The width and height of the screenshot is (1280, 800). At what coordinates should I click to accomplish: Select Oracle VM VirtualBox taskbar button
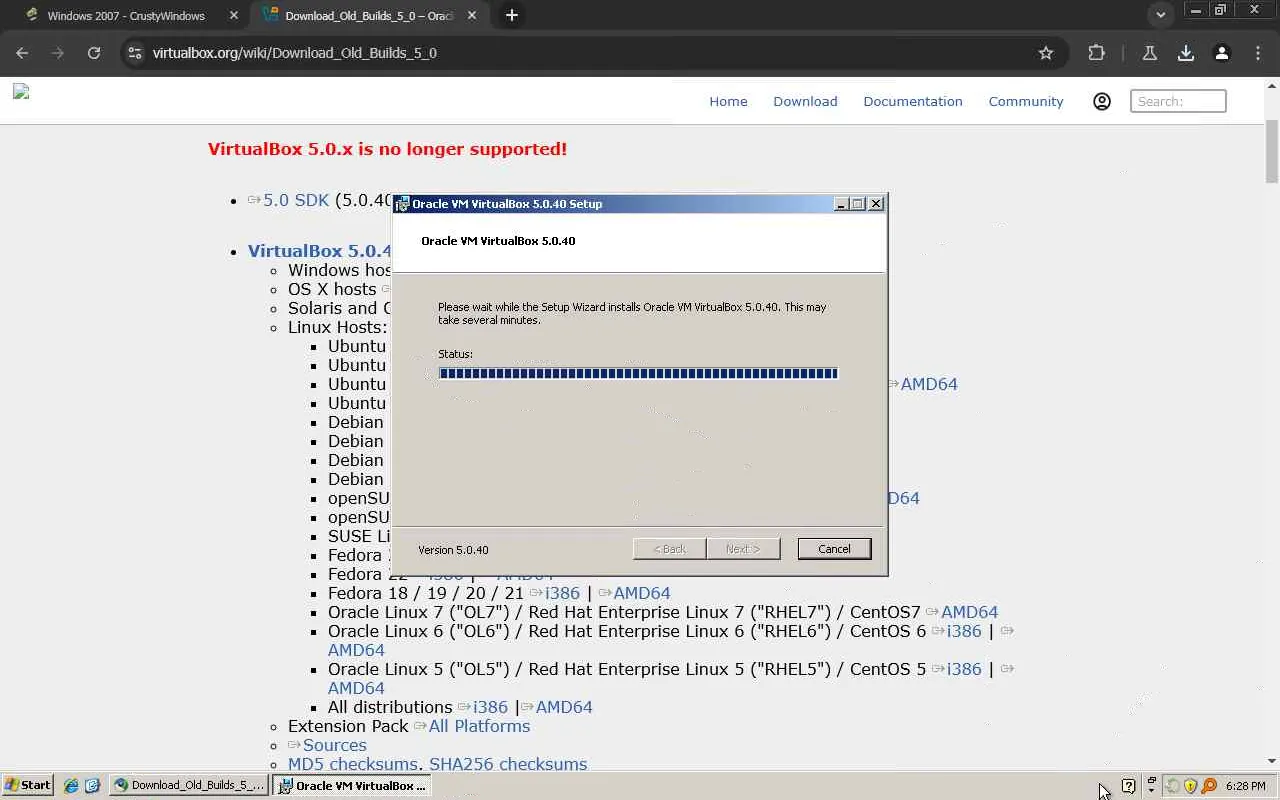(353, 786)
